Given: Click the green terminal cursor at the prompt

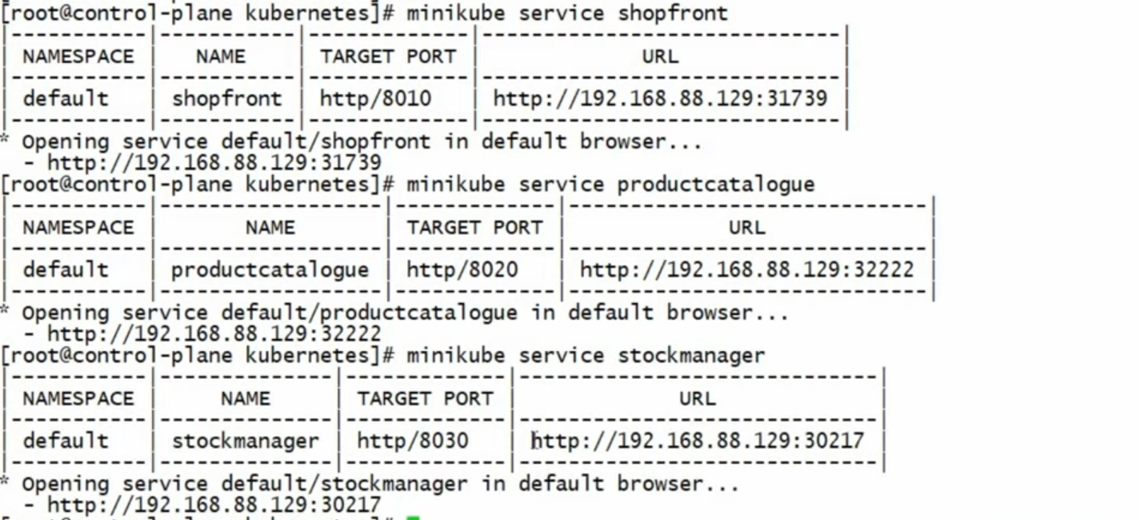Looking at the screenshot, I should tap(413, 518).
